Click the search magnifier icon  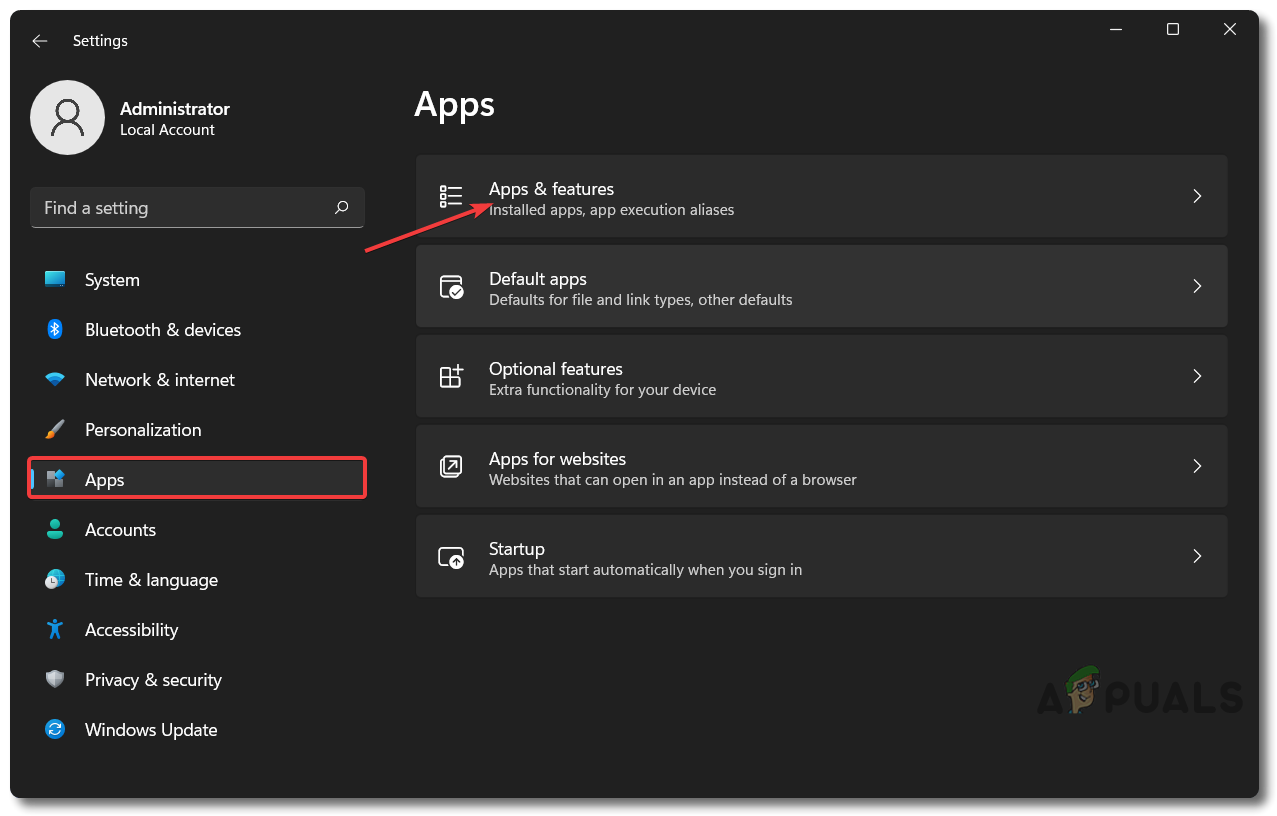point(342,208)
